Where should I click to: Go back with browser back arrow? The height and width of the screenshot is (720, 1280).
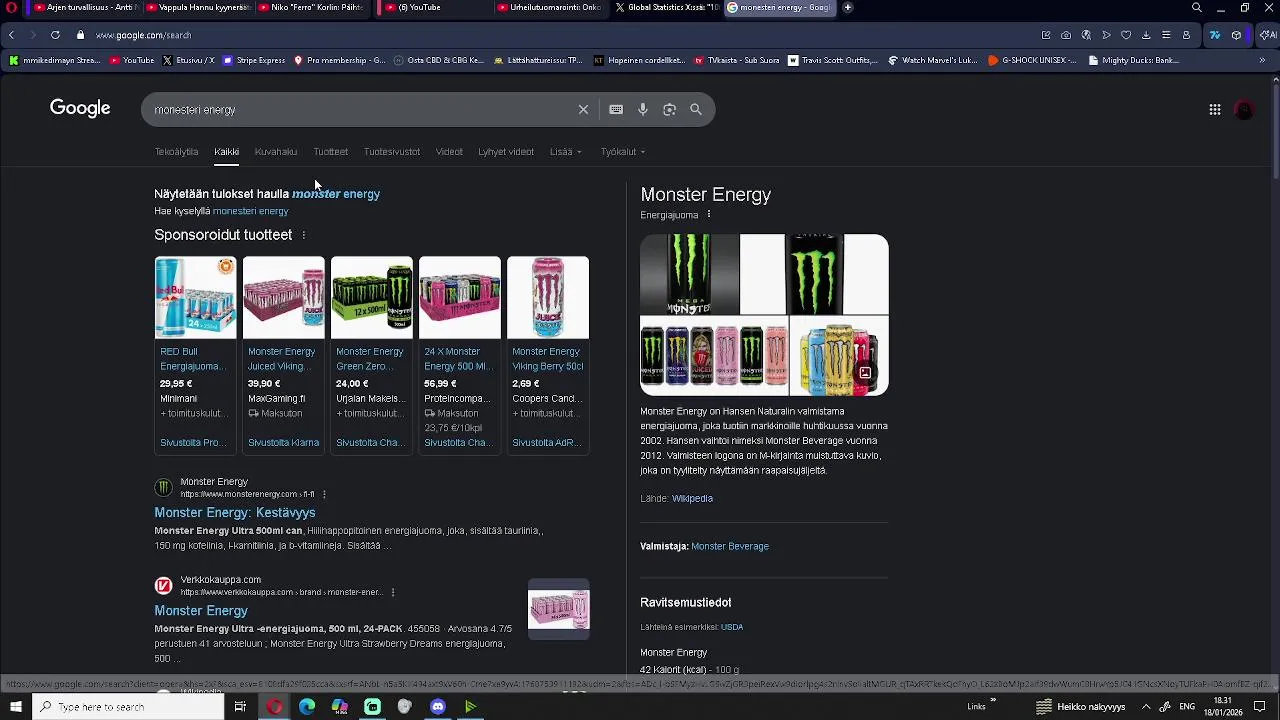(11, 35)
